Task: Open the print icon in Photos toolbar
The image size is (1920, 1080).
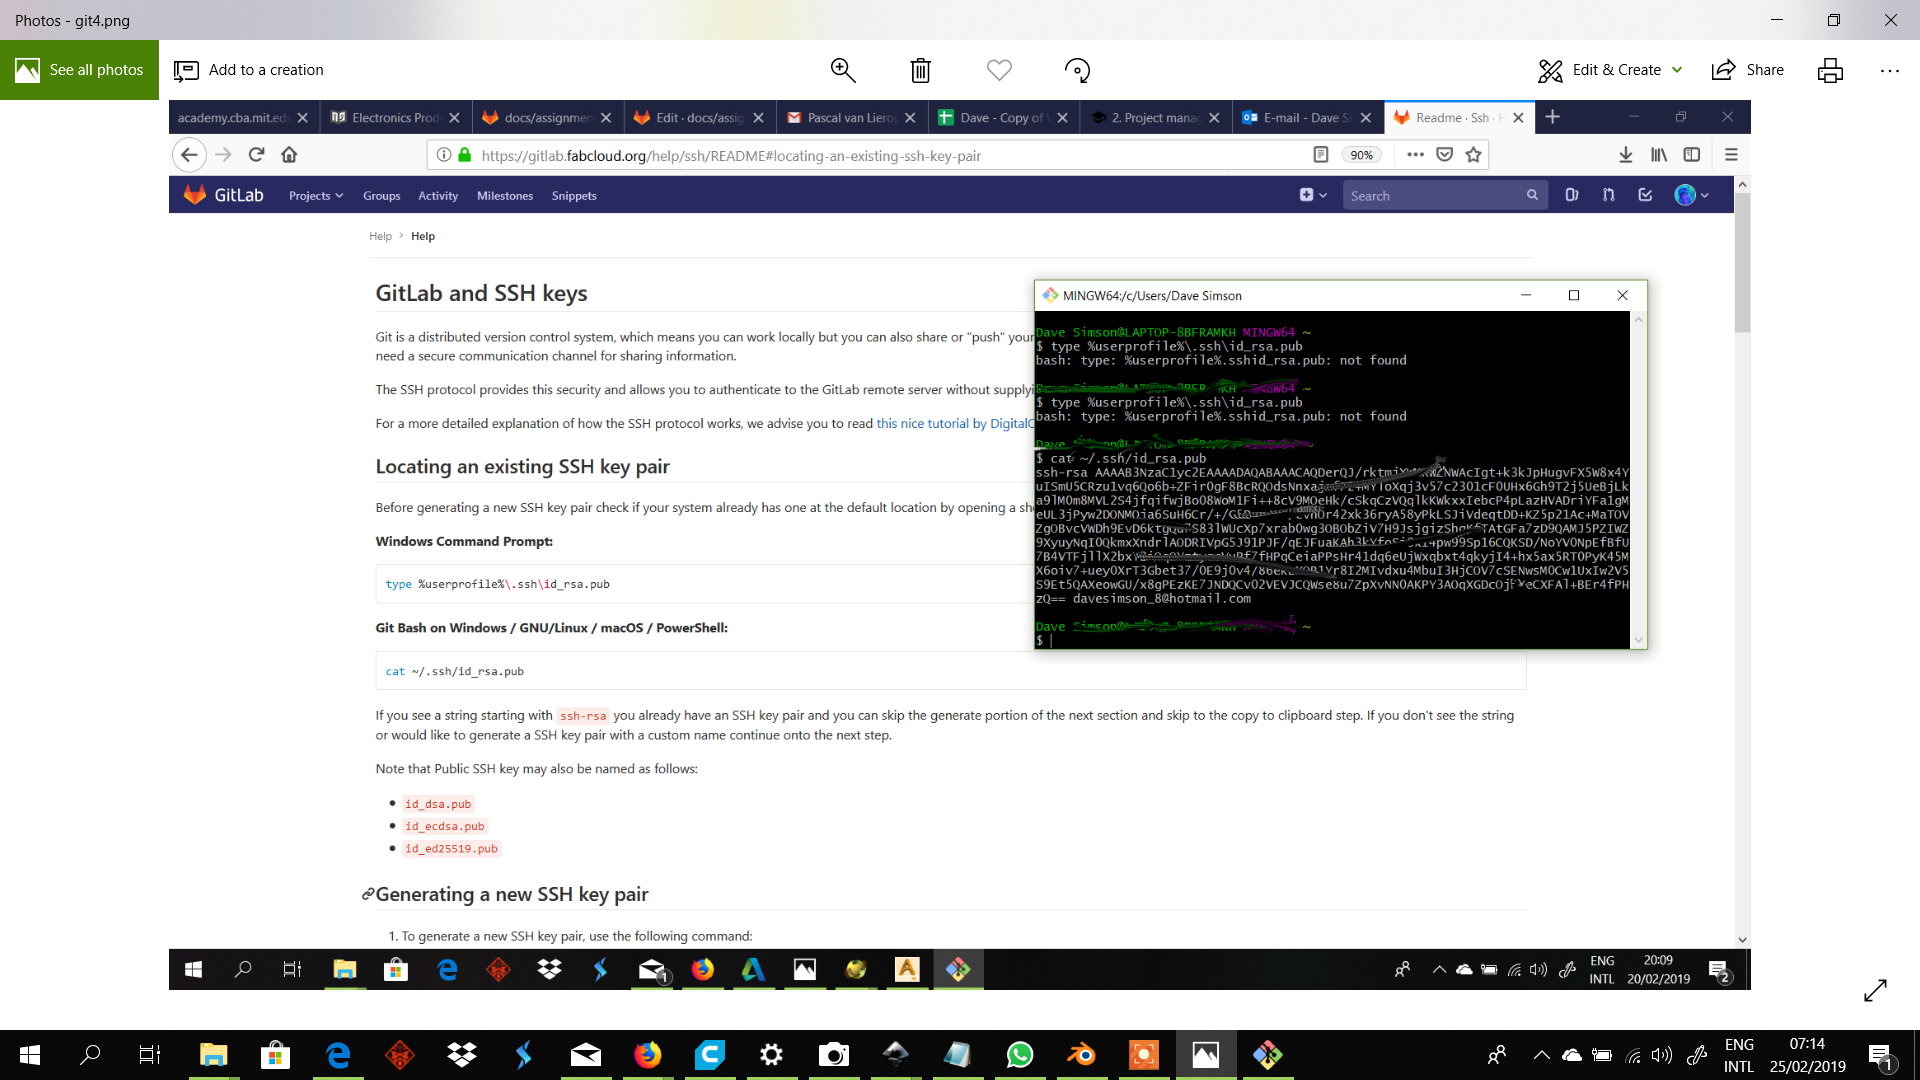Action: click(x=1830, y=70)
